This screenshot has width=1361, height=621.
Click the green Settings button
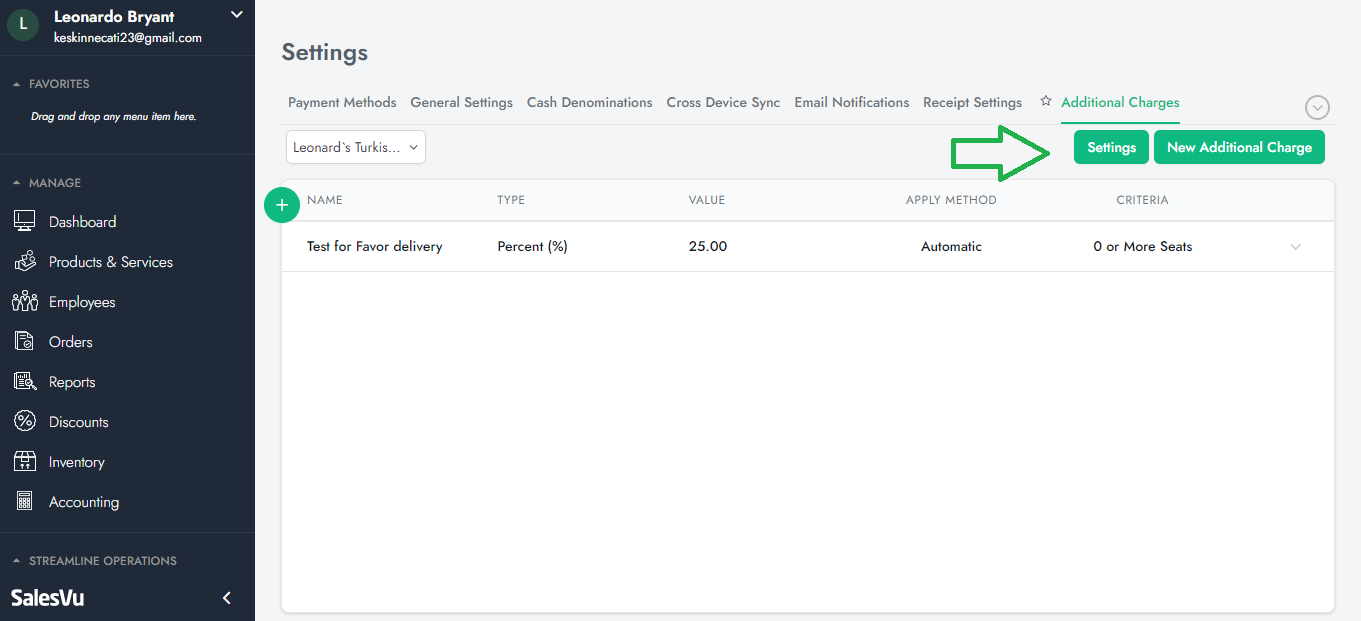click(1111, 147)
